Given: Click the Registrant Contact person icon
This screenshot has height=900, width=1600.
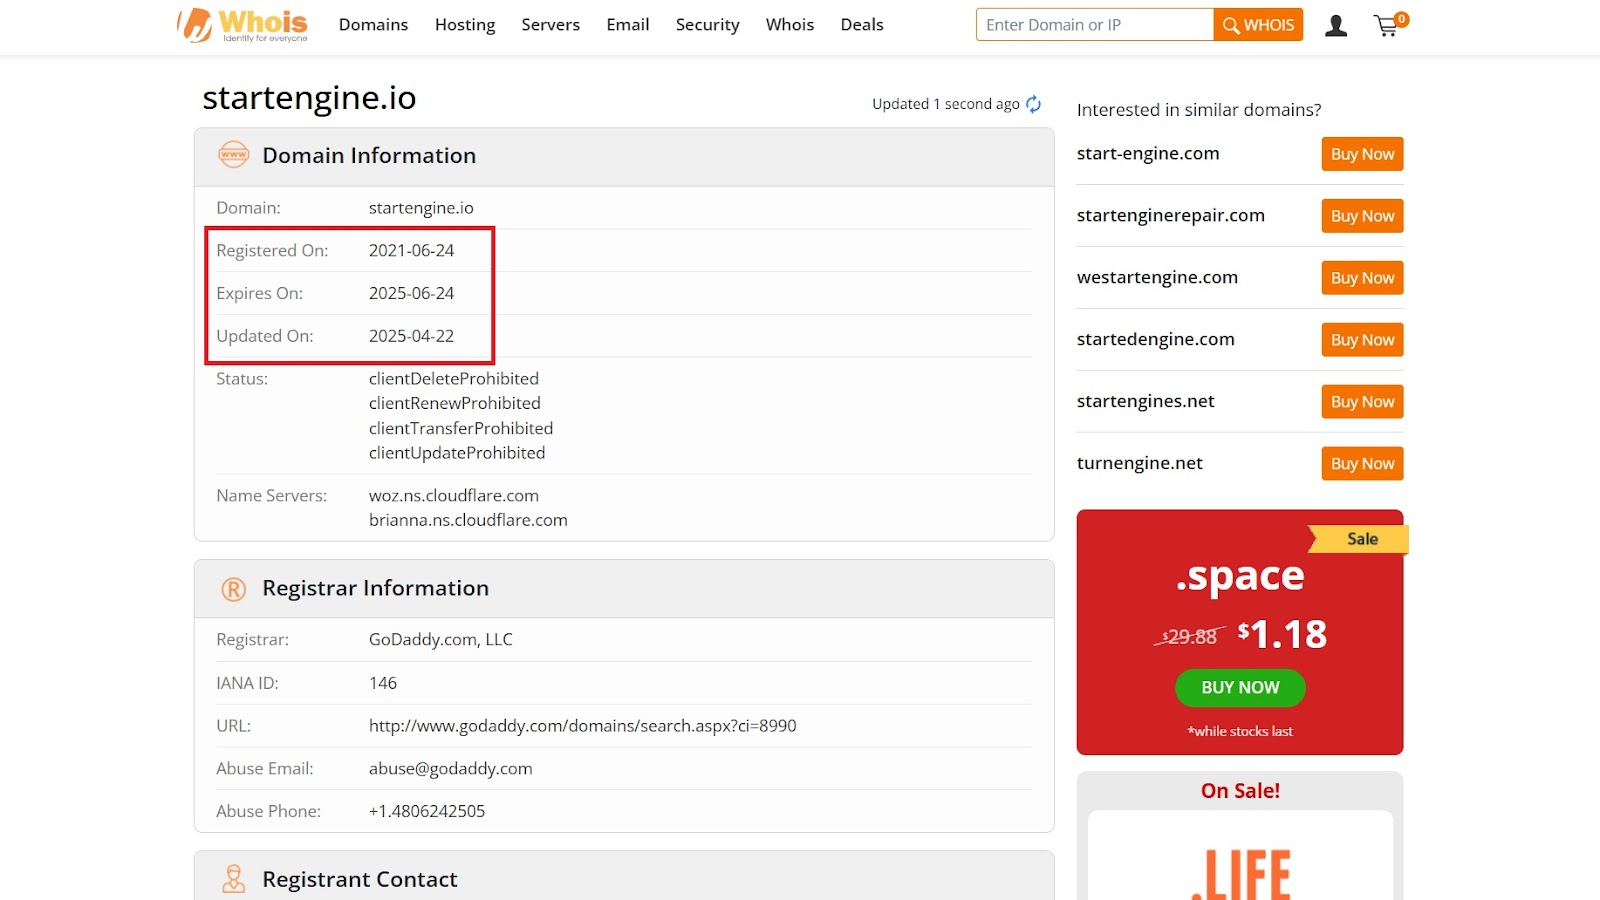Looking at the screenshot, I should (233, 879).
